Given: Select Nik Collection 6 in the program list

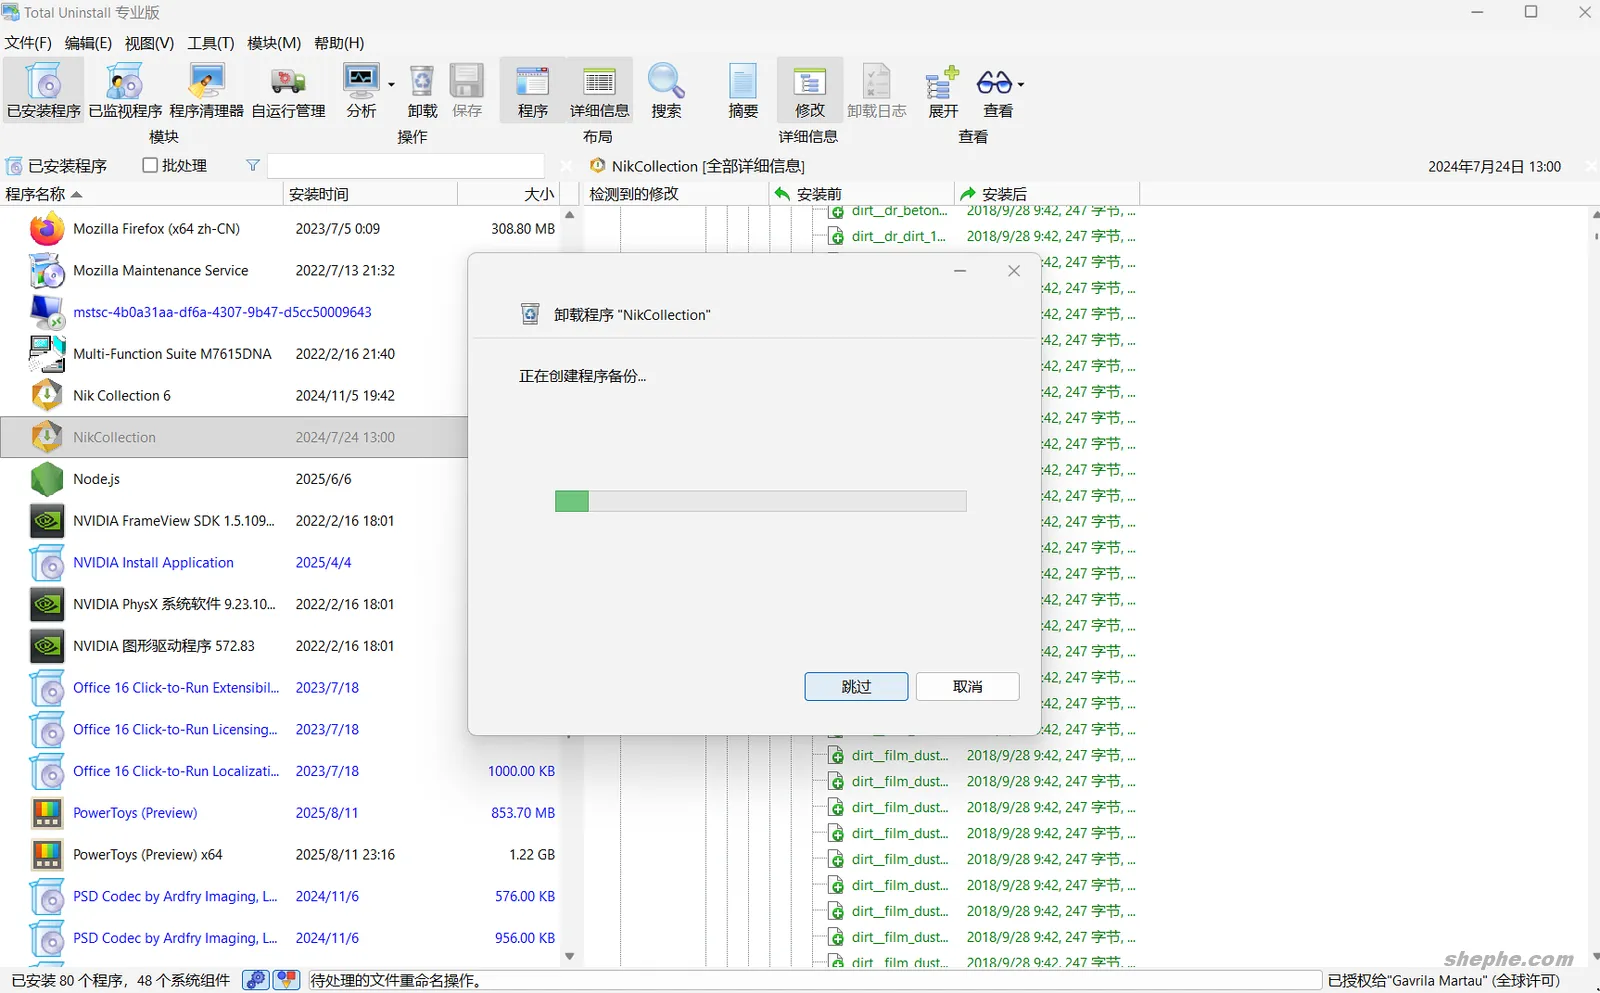Looking at the screenshot, I should point(122,395).
